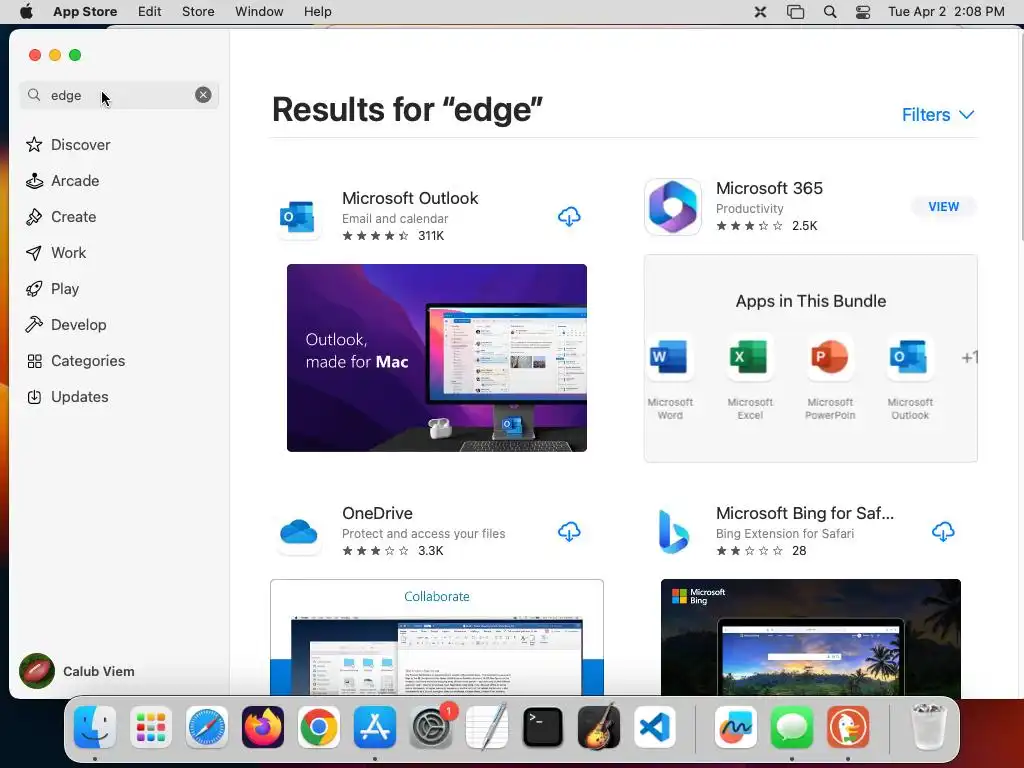Open the Edit menu
Screen dimensions: 1024x768
pyautogui.click(x=150, y=12)
